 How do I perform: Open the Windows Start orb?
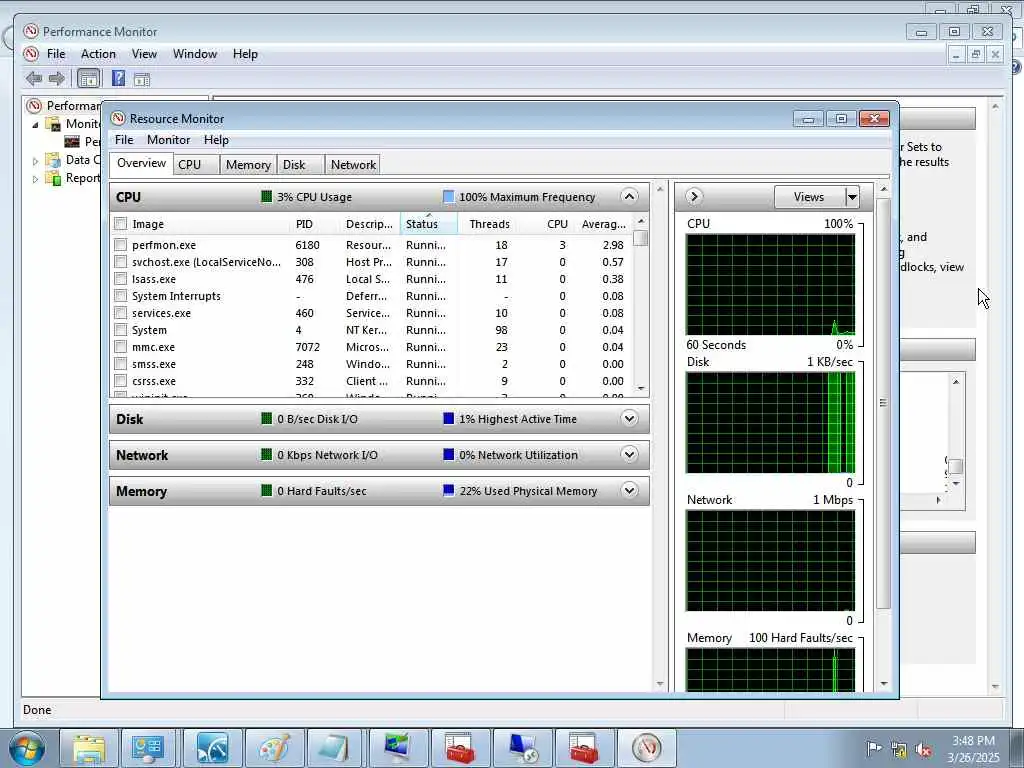tap(26, 748)
